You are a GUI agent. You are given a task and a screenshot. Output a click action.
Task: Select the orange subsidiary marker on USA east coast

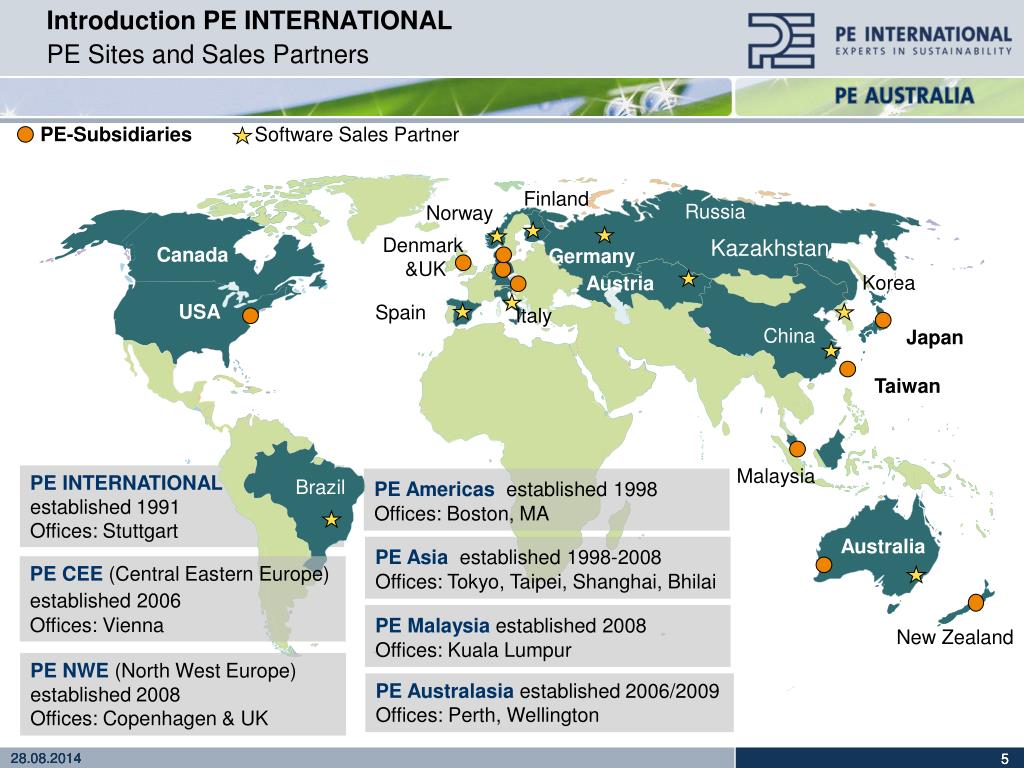(x=251, y=315)
